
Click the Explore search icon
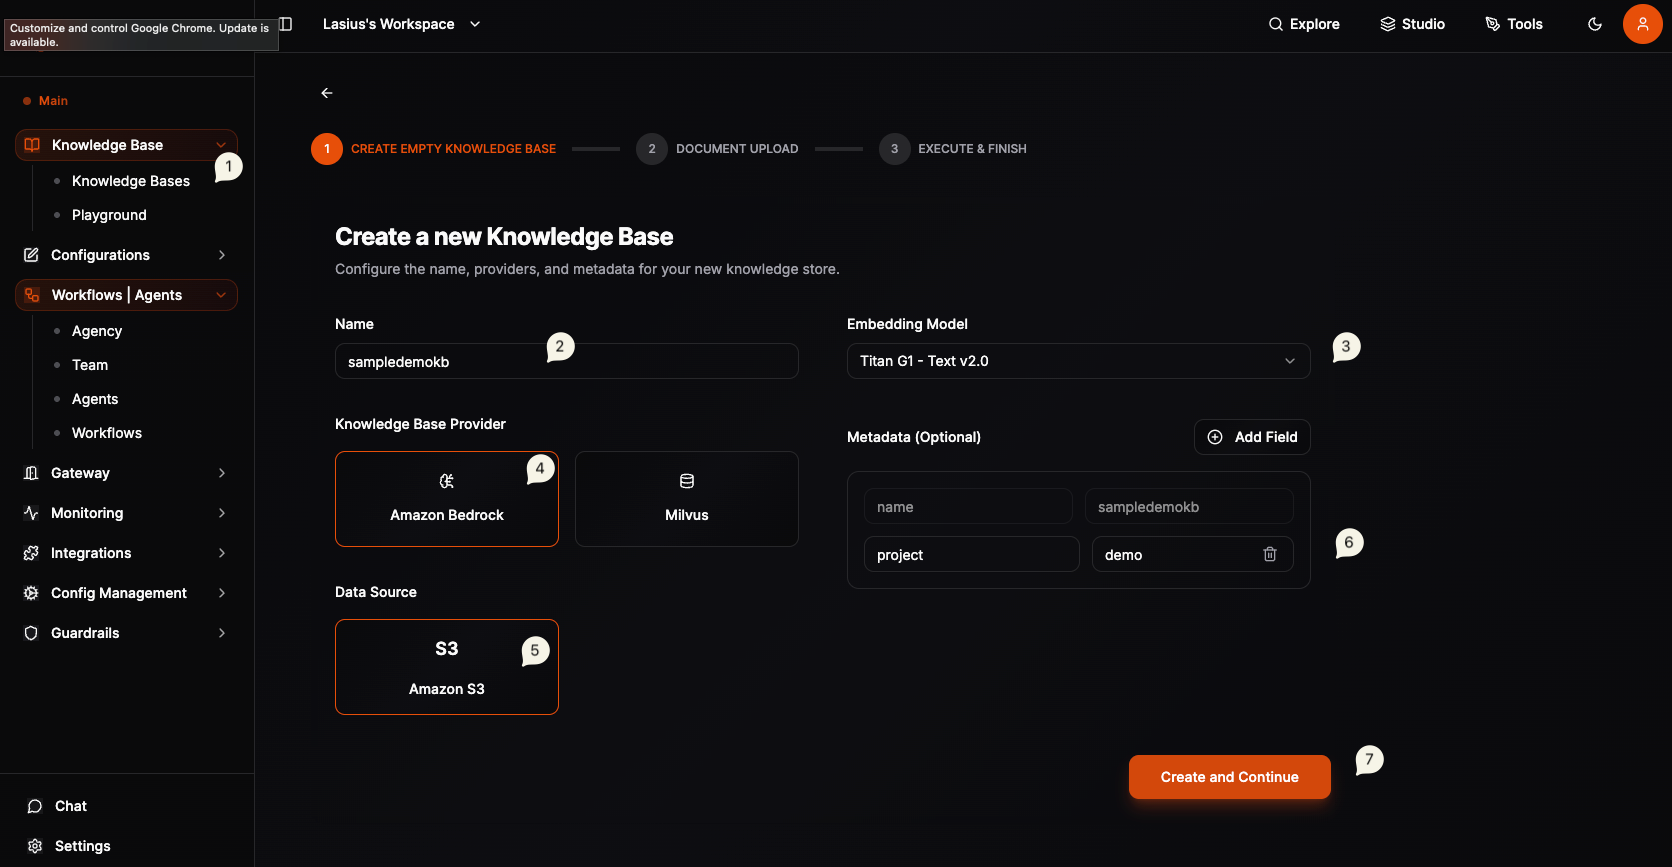pos(1276,24)
